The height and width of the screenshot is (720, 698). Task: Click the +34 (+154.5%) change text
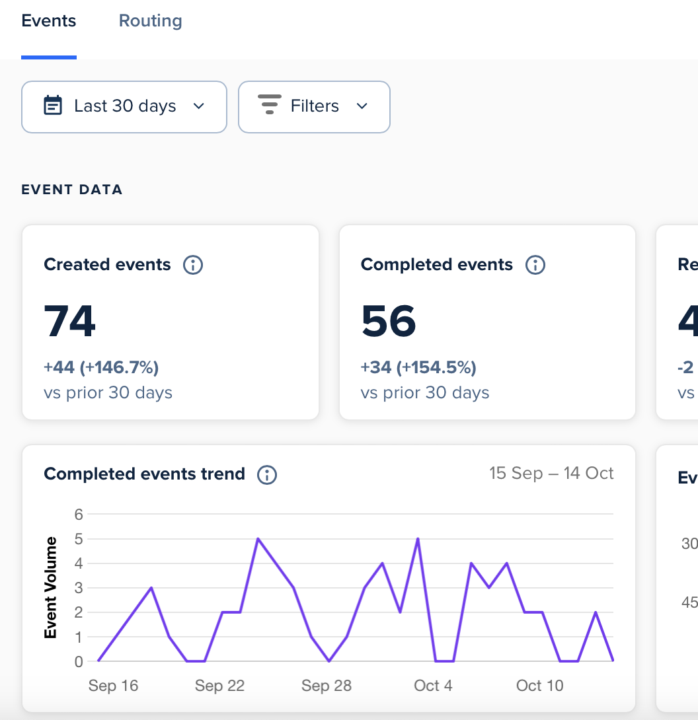point(418,367)
